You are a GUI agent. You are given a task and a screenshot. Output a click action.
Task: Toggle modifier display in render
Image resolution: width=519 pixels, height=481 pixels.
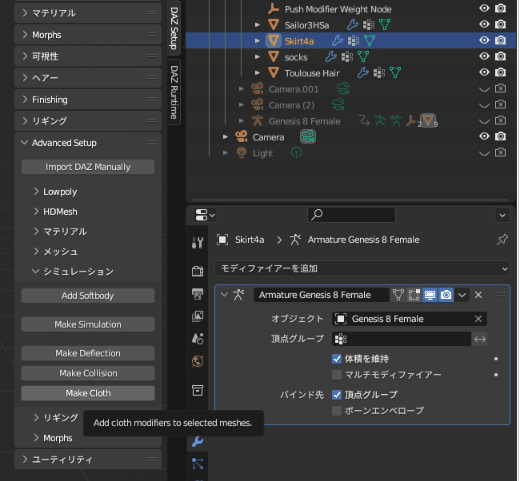coord(446,295)
